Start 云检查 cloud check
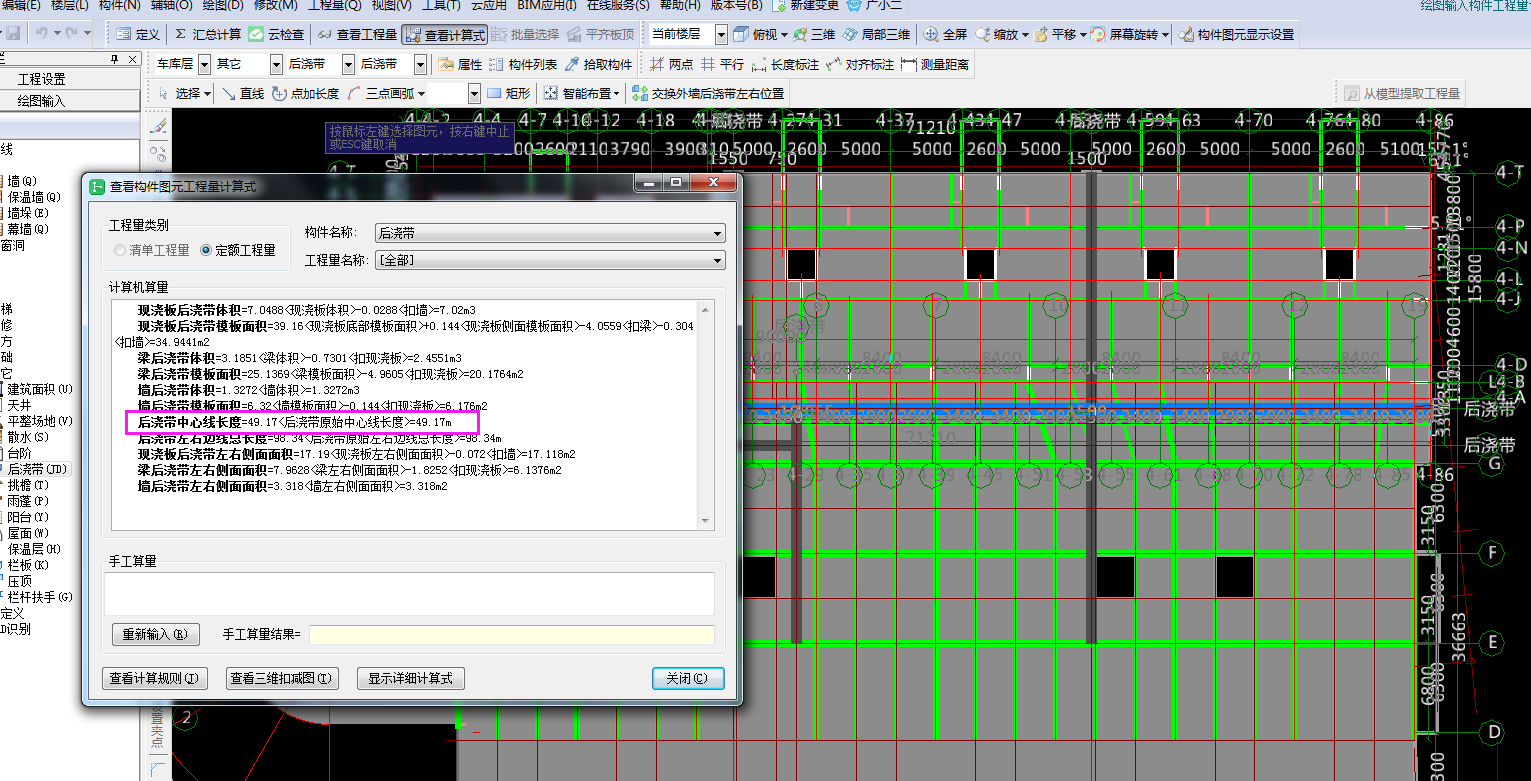 click(x=277, y=34)
